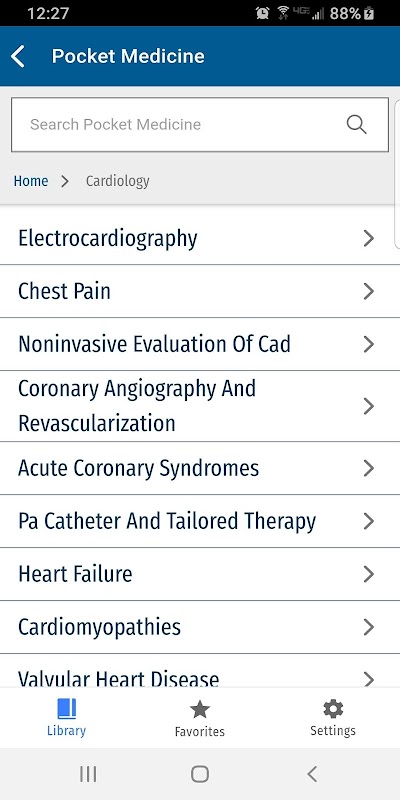Open Acute Coronary Syndromes topic
The height and width of the screenshot is (800, 400).
point(200,468)
